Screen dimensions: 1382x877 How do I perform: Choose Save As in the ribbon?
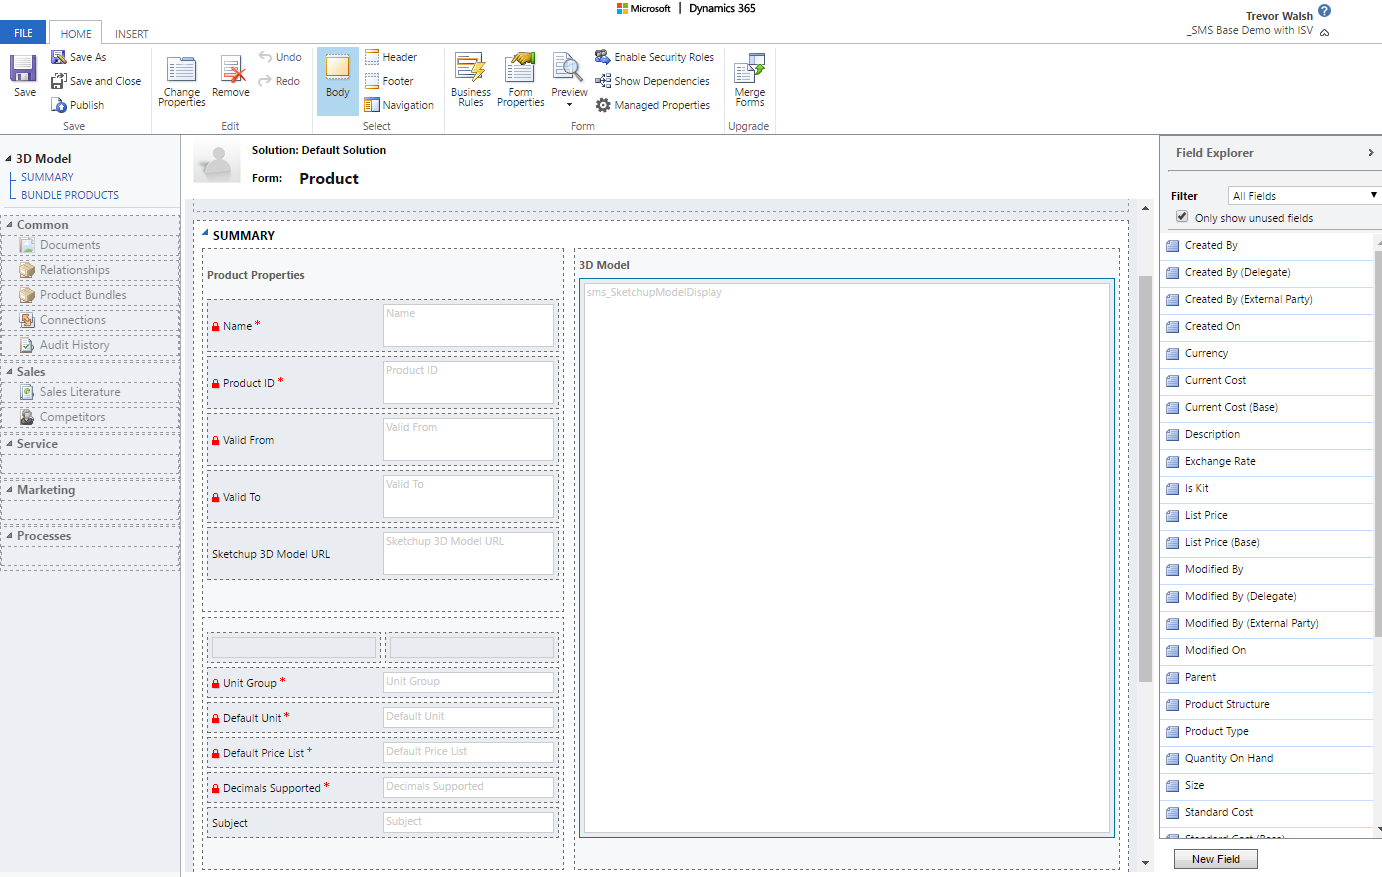coord(78,57)
